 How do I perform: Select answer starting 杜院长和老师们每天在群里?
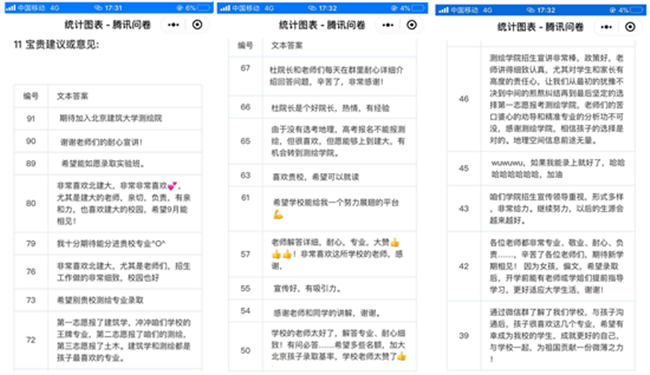pyautogui.click(x=336, y=76)
